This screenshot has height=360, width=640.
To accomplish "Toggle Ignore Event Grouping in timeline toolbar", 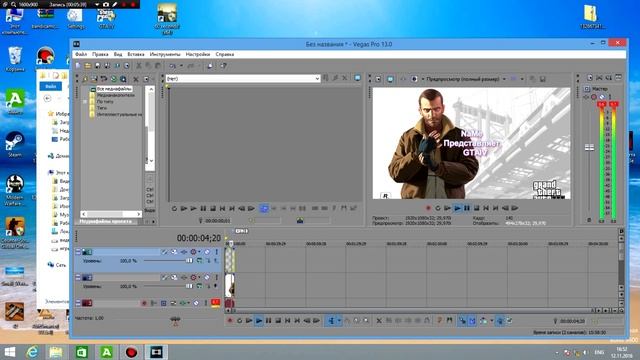I will pyautogui.click(x=510, y=321).
